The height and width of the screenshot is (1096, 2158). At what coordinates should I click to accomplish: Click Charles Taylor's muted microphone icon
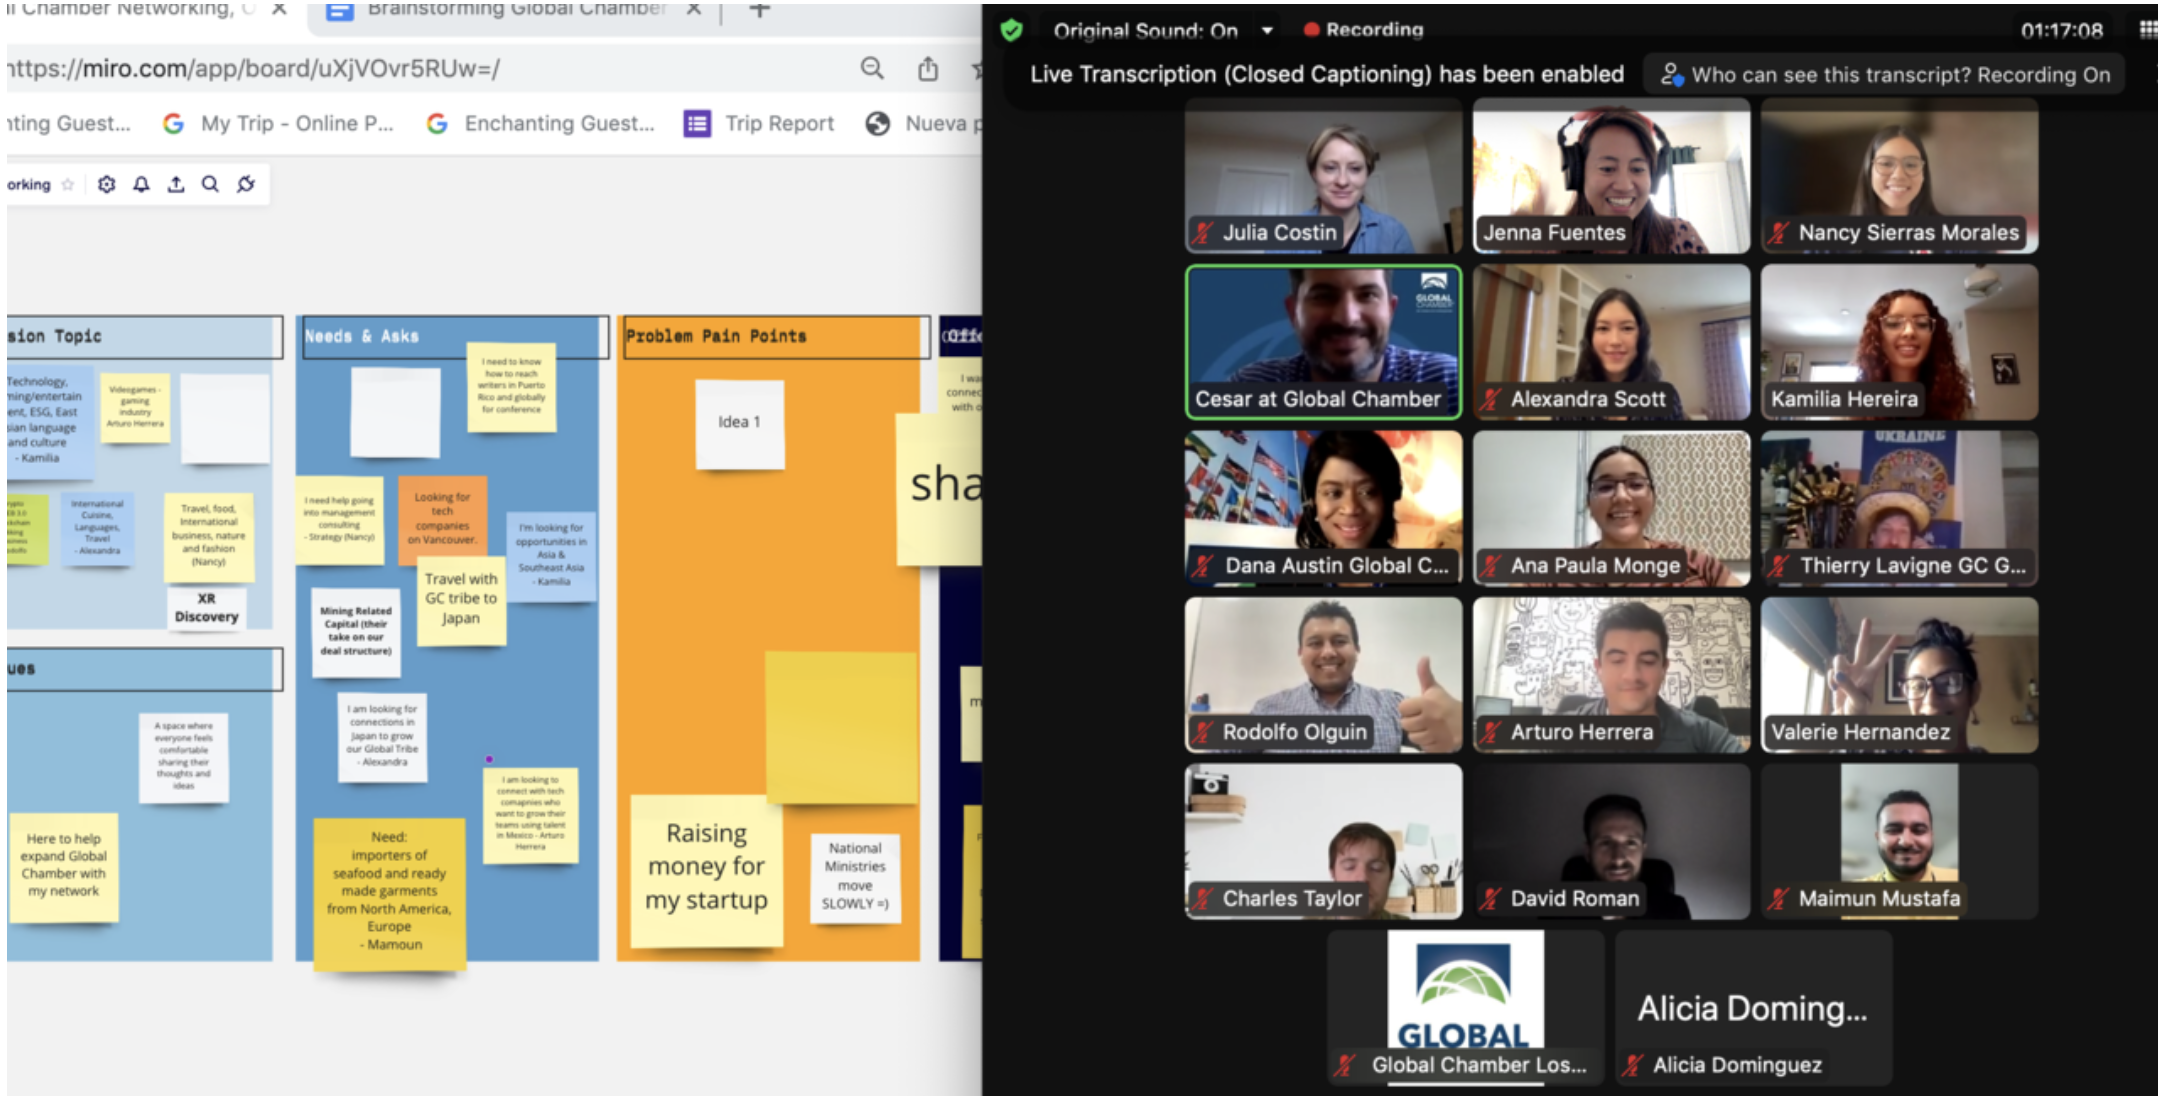[x=1202, y=898]
